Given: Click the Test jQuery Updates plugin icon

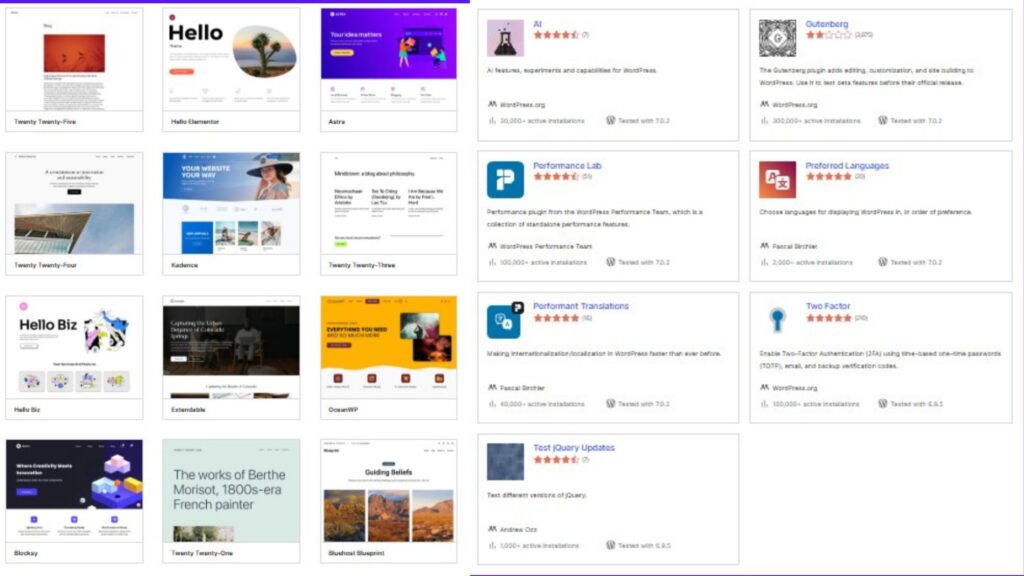Looking at the screenshot, I should (x=505, y=462).
